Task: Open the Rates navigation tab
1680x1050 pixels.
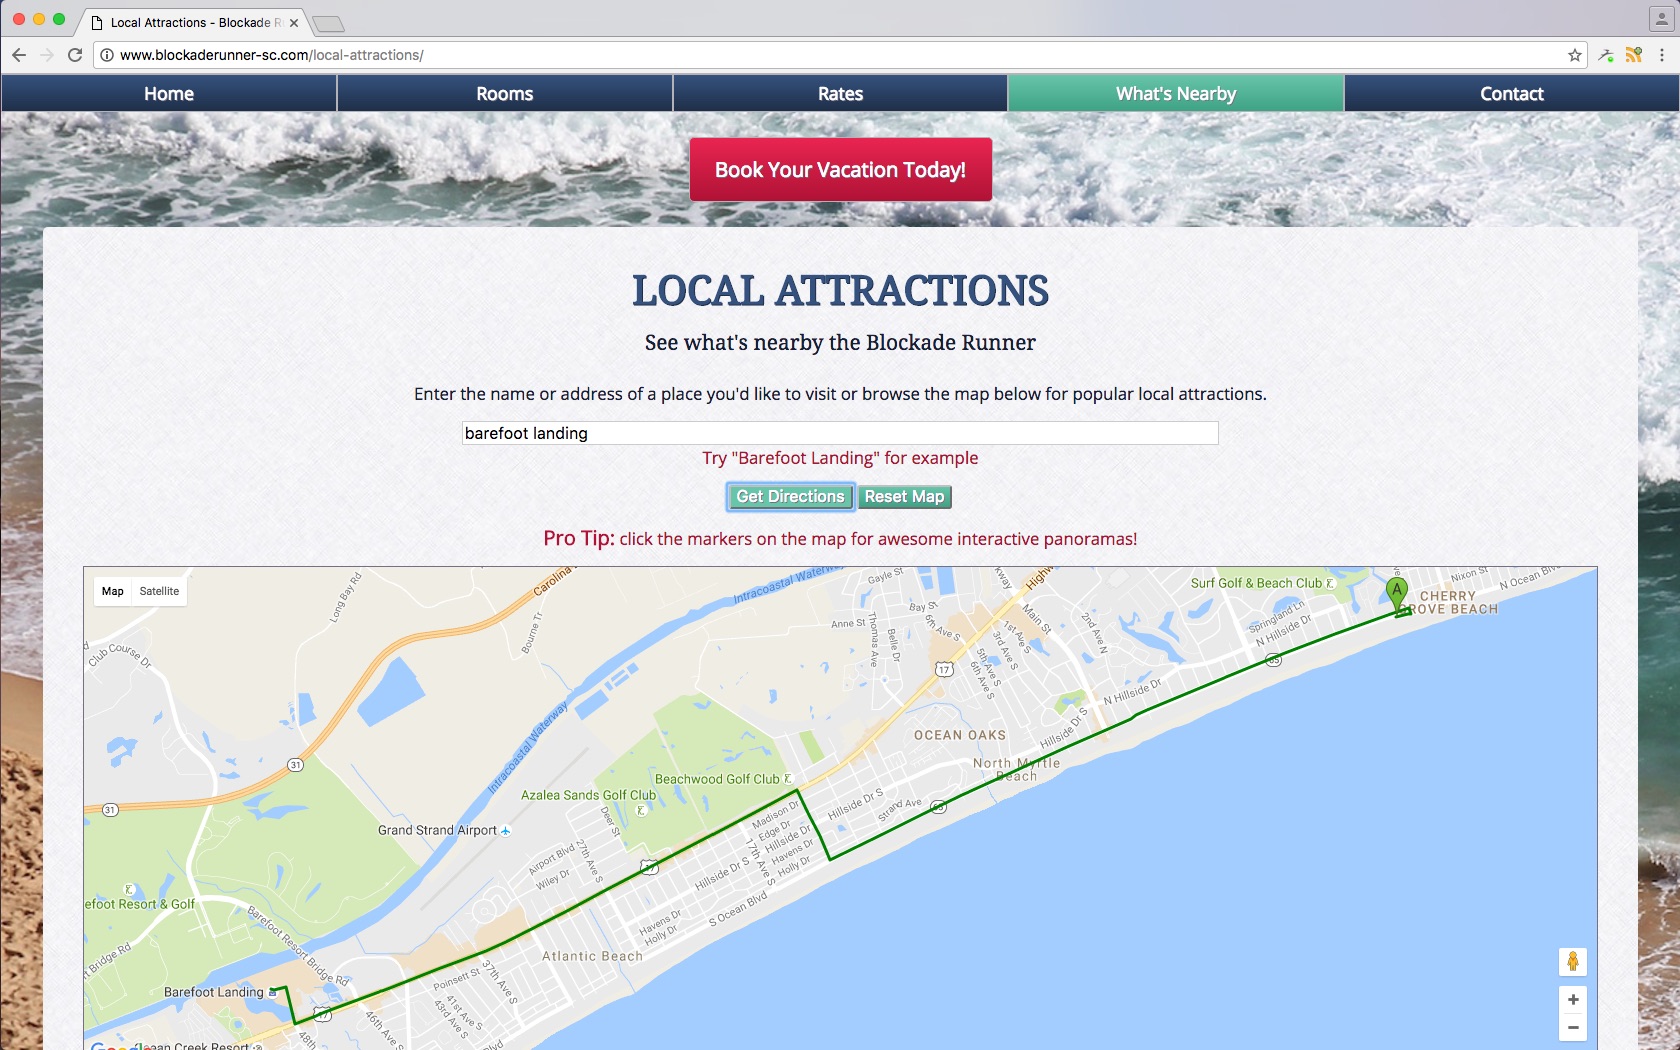Action: 840,93
